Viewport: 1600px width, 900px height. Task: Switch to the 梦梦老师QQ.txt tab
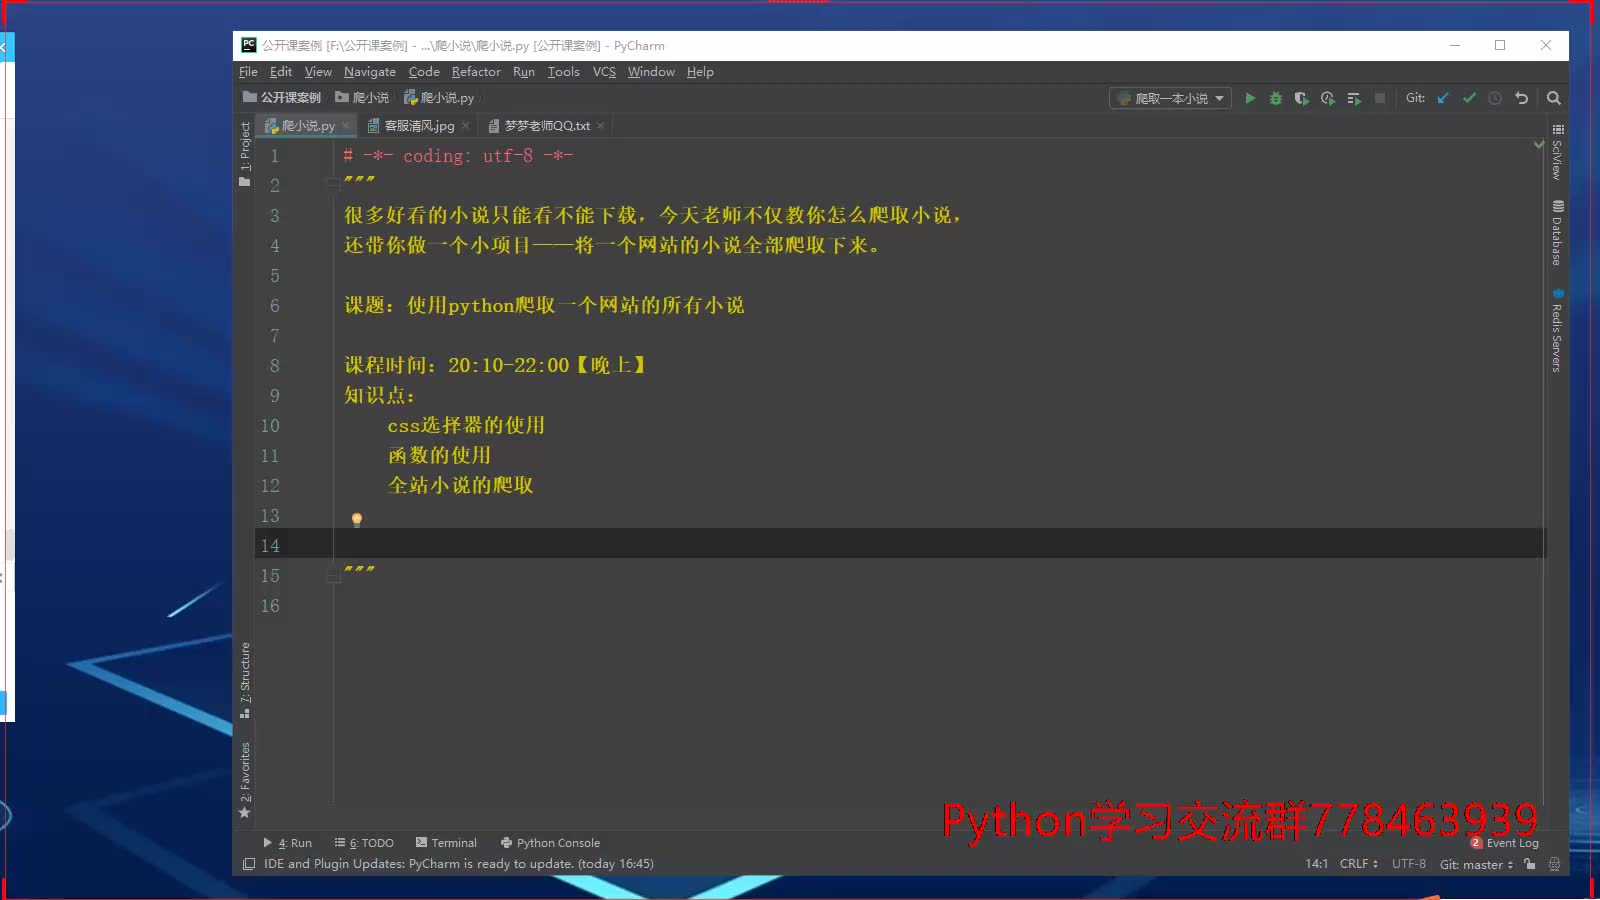(x=547, y=126)
